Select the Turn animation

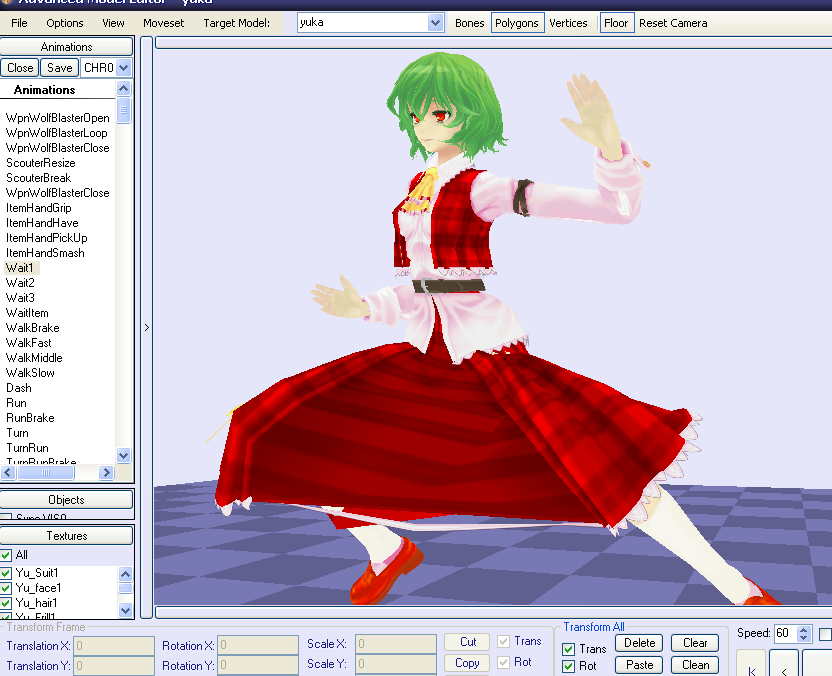click(x=18, y=433)
